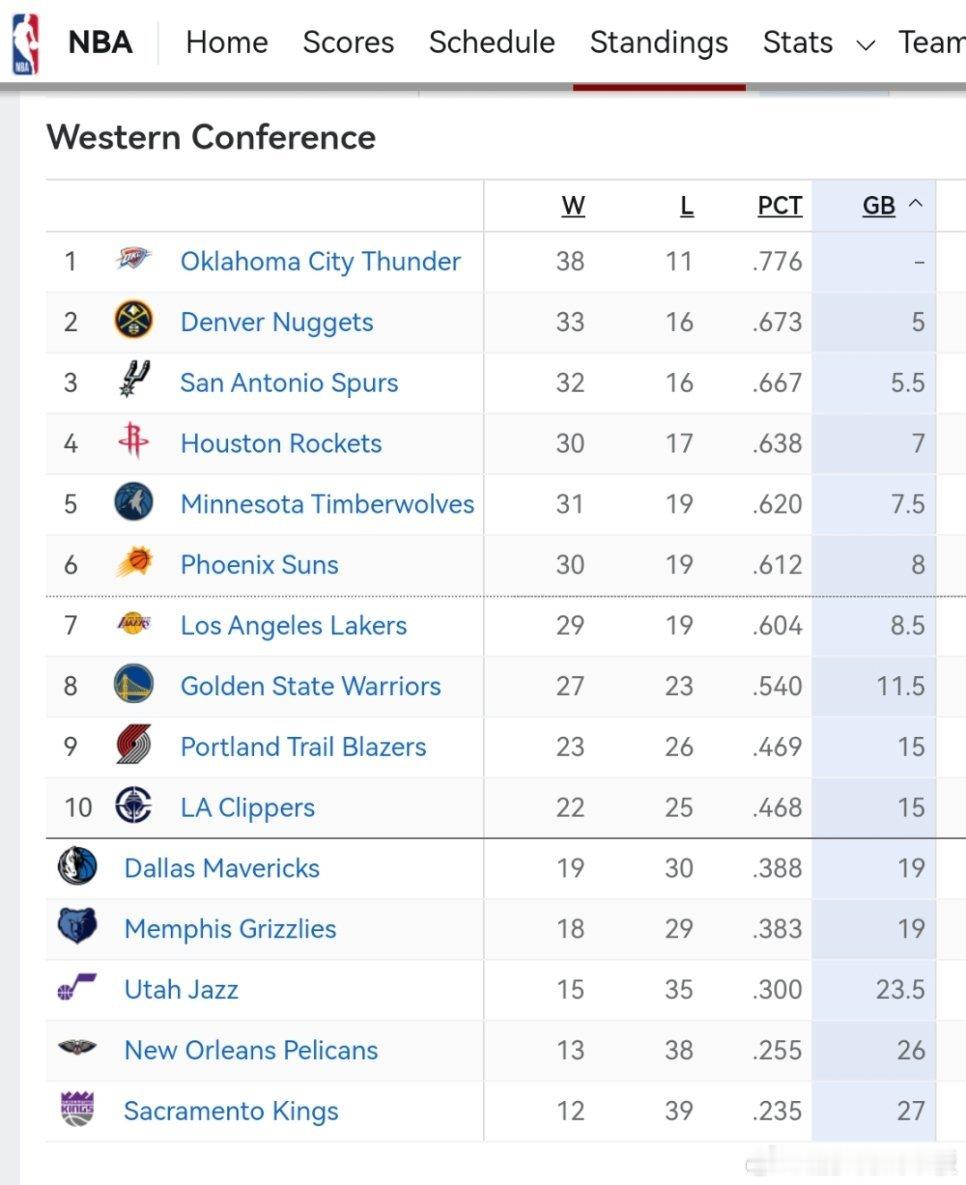Viewport: 966px width, 1185px height.
Task: Click the Oklahoma City Thunder team logo
Action: (x=134, y=261)
